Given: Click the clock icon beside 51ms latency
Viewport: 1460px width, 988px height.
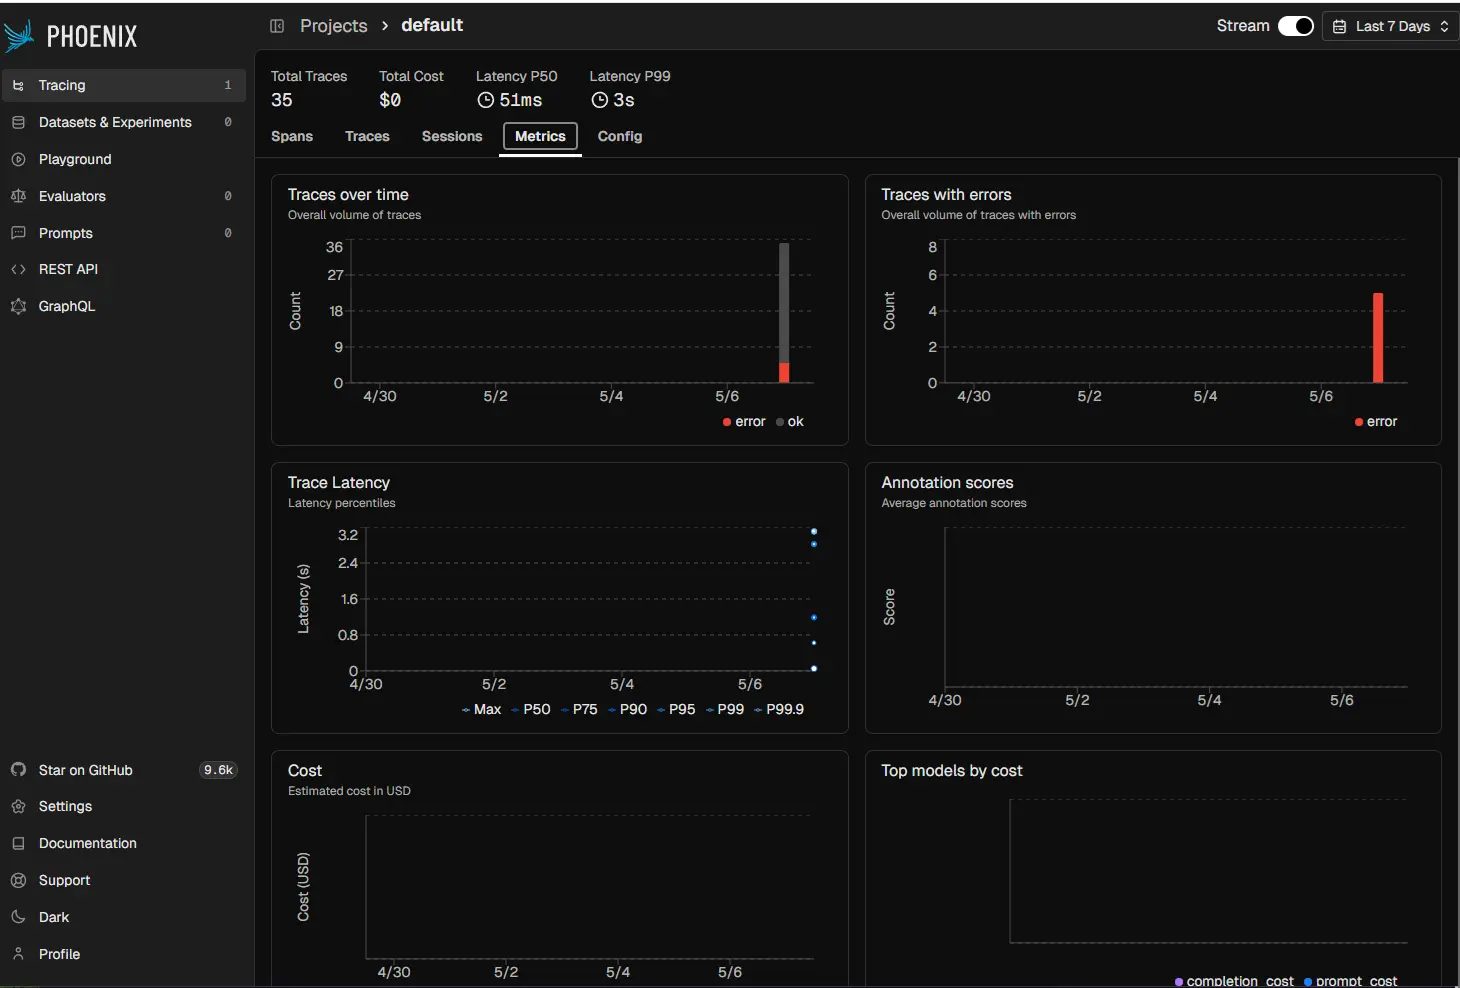Looking at the screenshot, I should click(x=485, y=100).
